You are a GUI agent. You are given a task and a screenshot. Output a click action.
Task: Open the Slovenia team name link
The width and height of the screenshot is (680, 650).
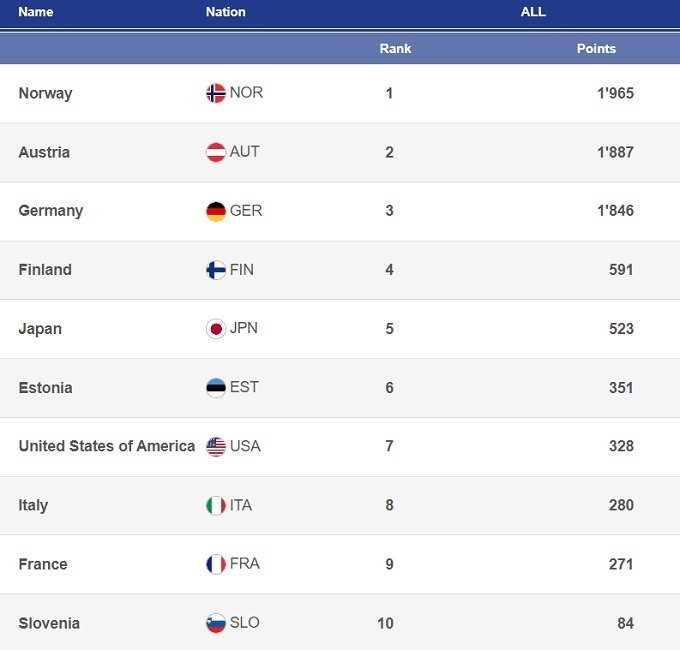tap(49, 623)
